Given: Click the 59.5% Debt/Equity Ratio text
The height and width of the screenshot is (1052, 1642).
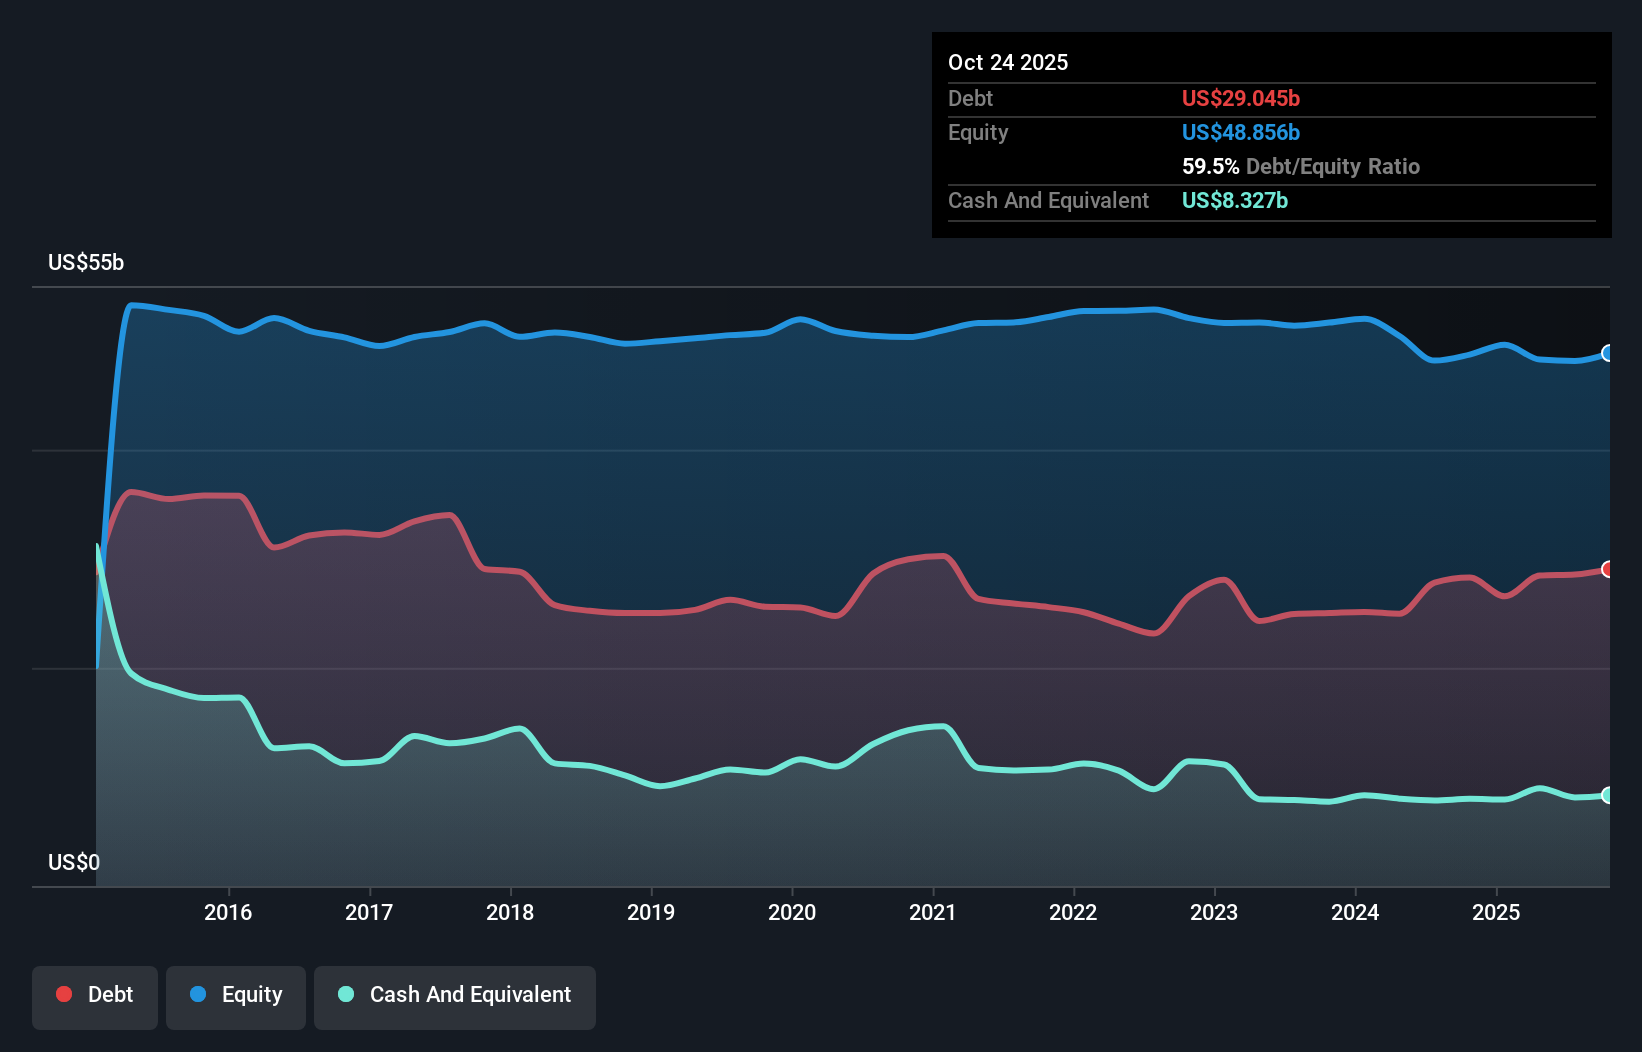Looking at the screenshot, I should [1301, 166].
